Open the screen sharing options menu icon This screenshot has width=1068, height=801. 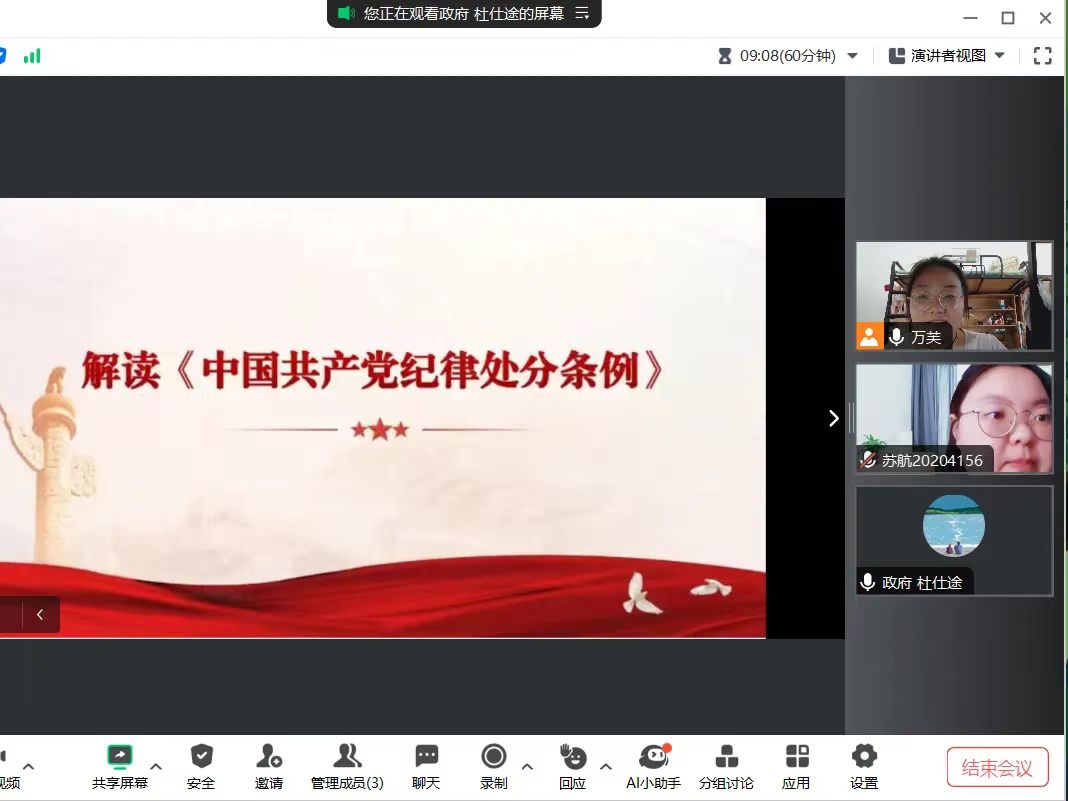(x=582, y=13)
